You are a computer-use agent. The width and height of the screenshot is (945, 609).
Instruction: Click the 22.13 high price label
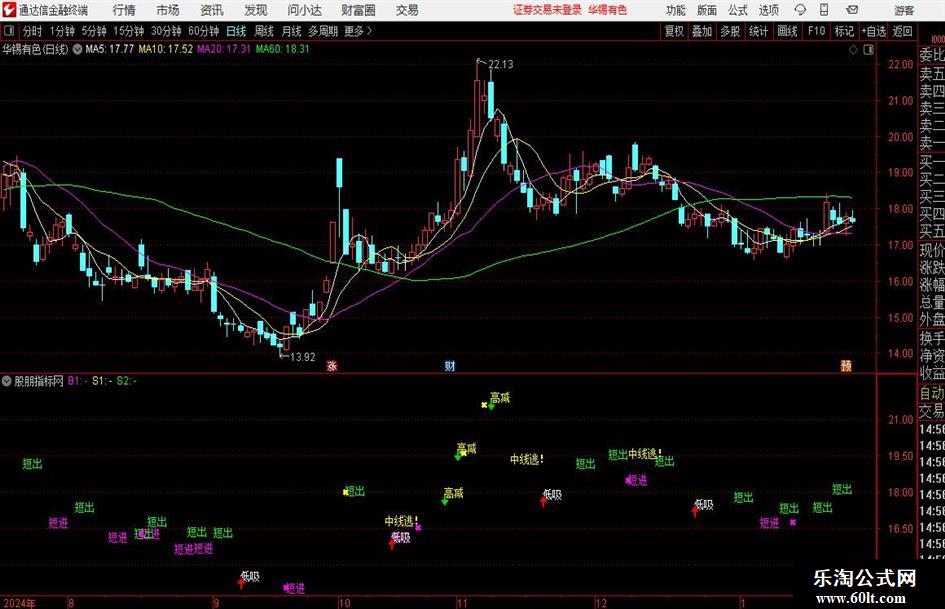pyautogui.click(x=501, y=65)
